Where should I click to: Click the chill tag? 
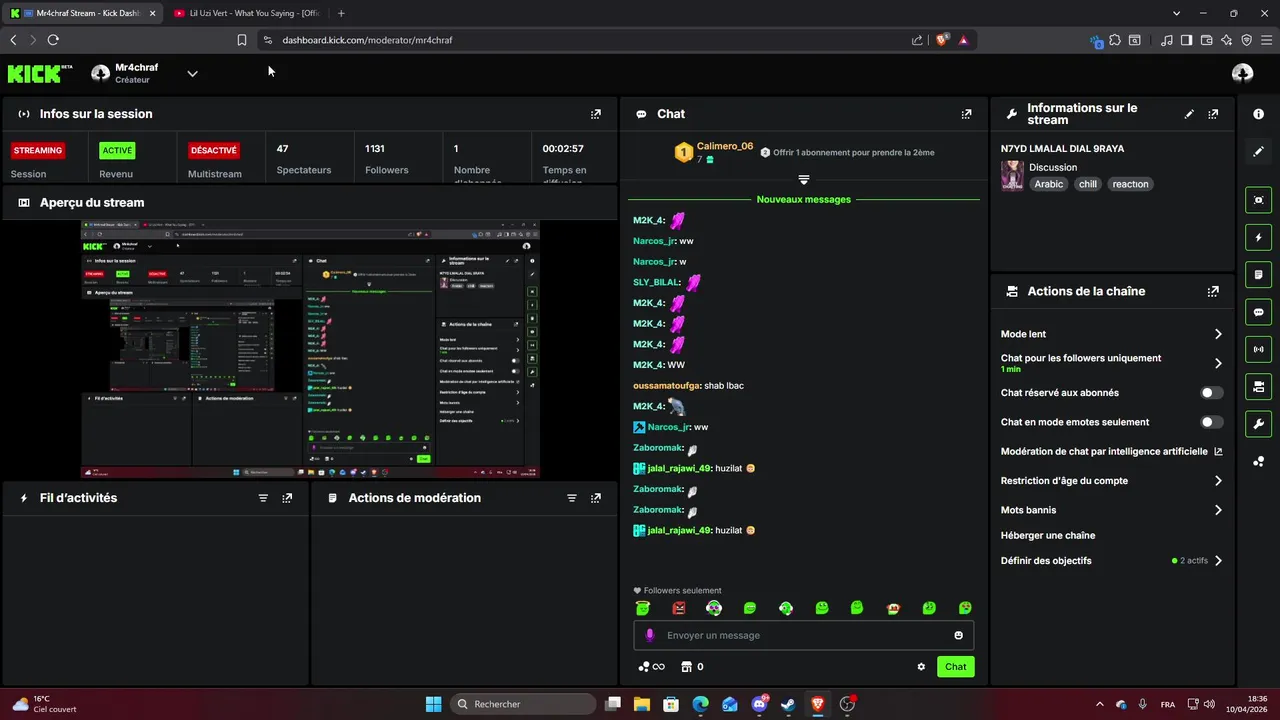coord(1088,184)
